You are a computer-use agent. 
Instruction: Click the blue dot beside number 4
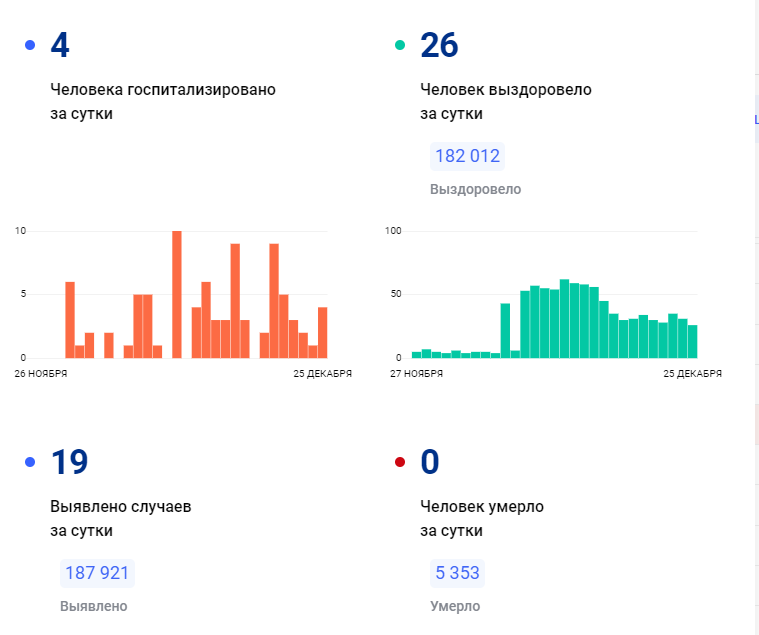click(x=30, y=45)
